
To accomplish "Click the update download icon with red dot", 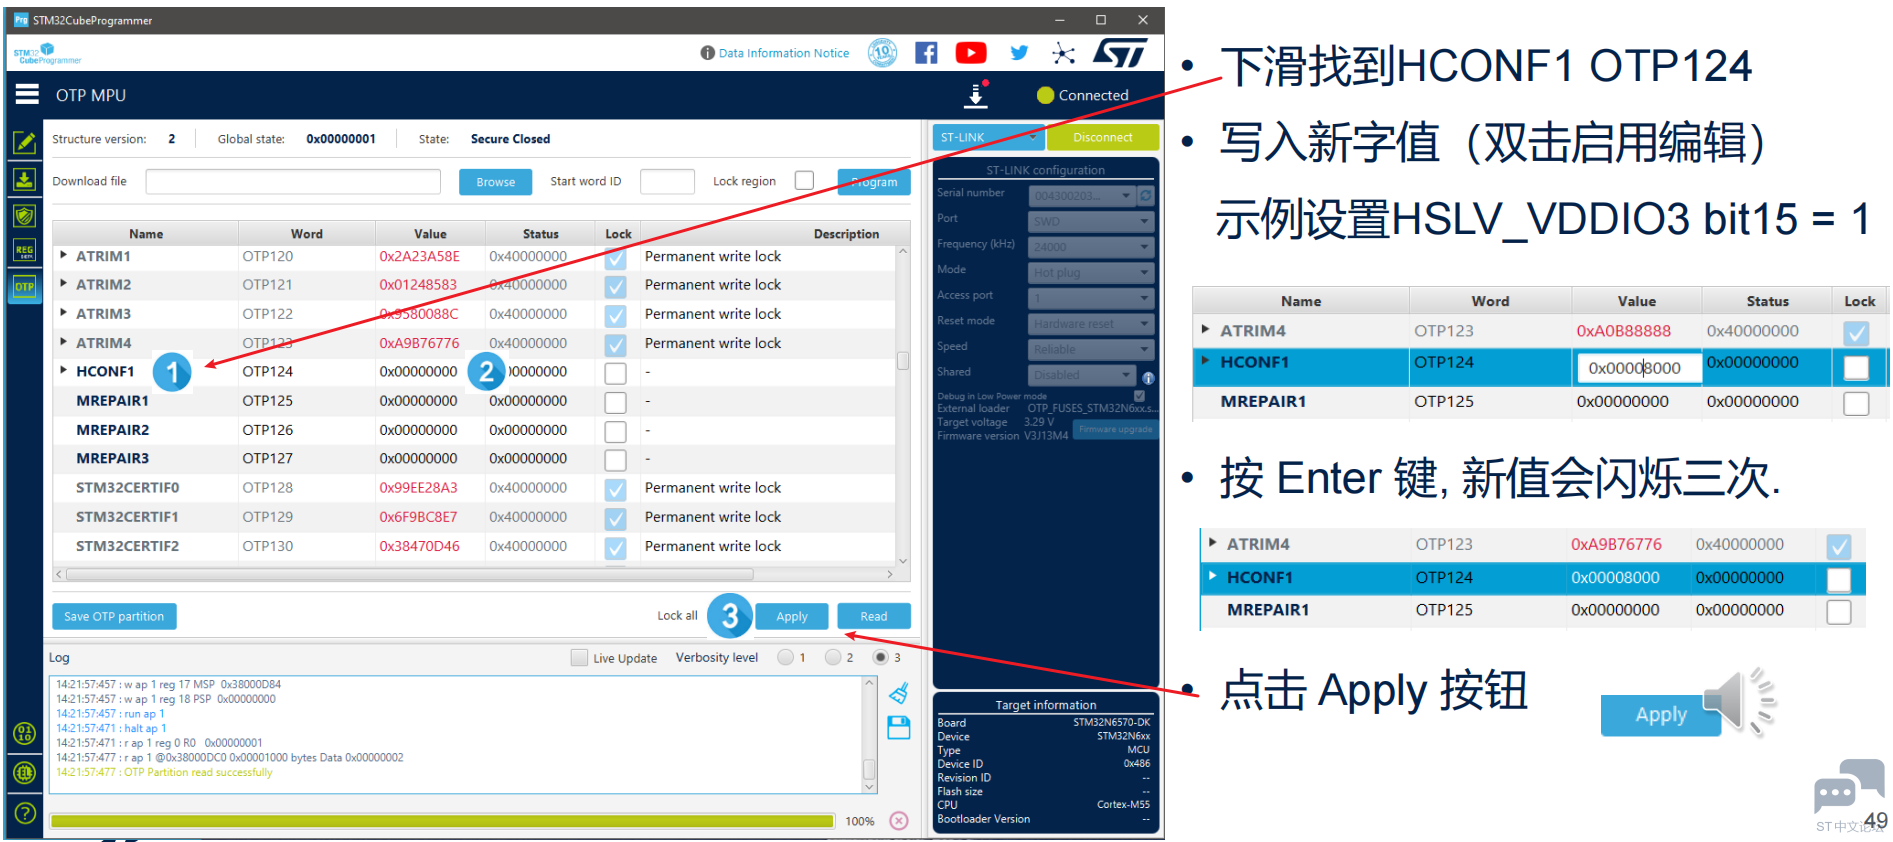I will coord(977,94).
